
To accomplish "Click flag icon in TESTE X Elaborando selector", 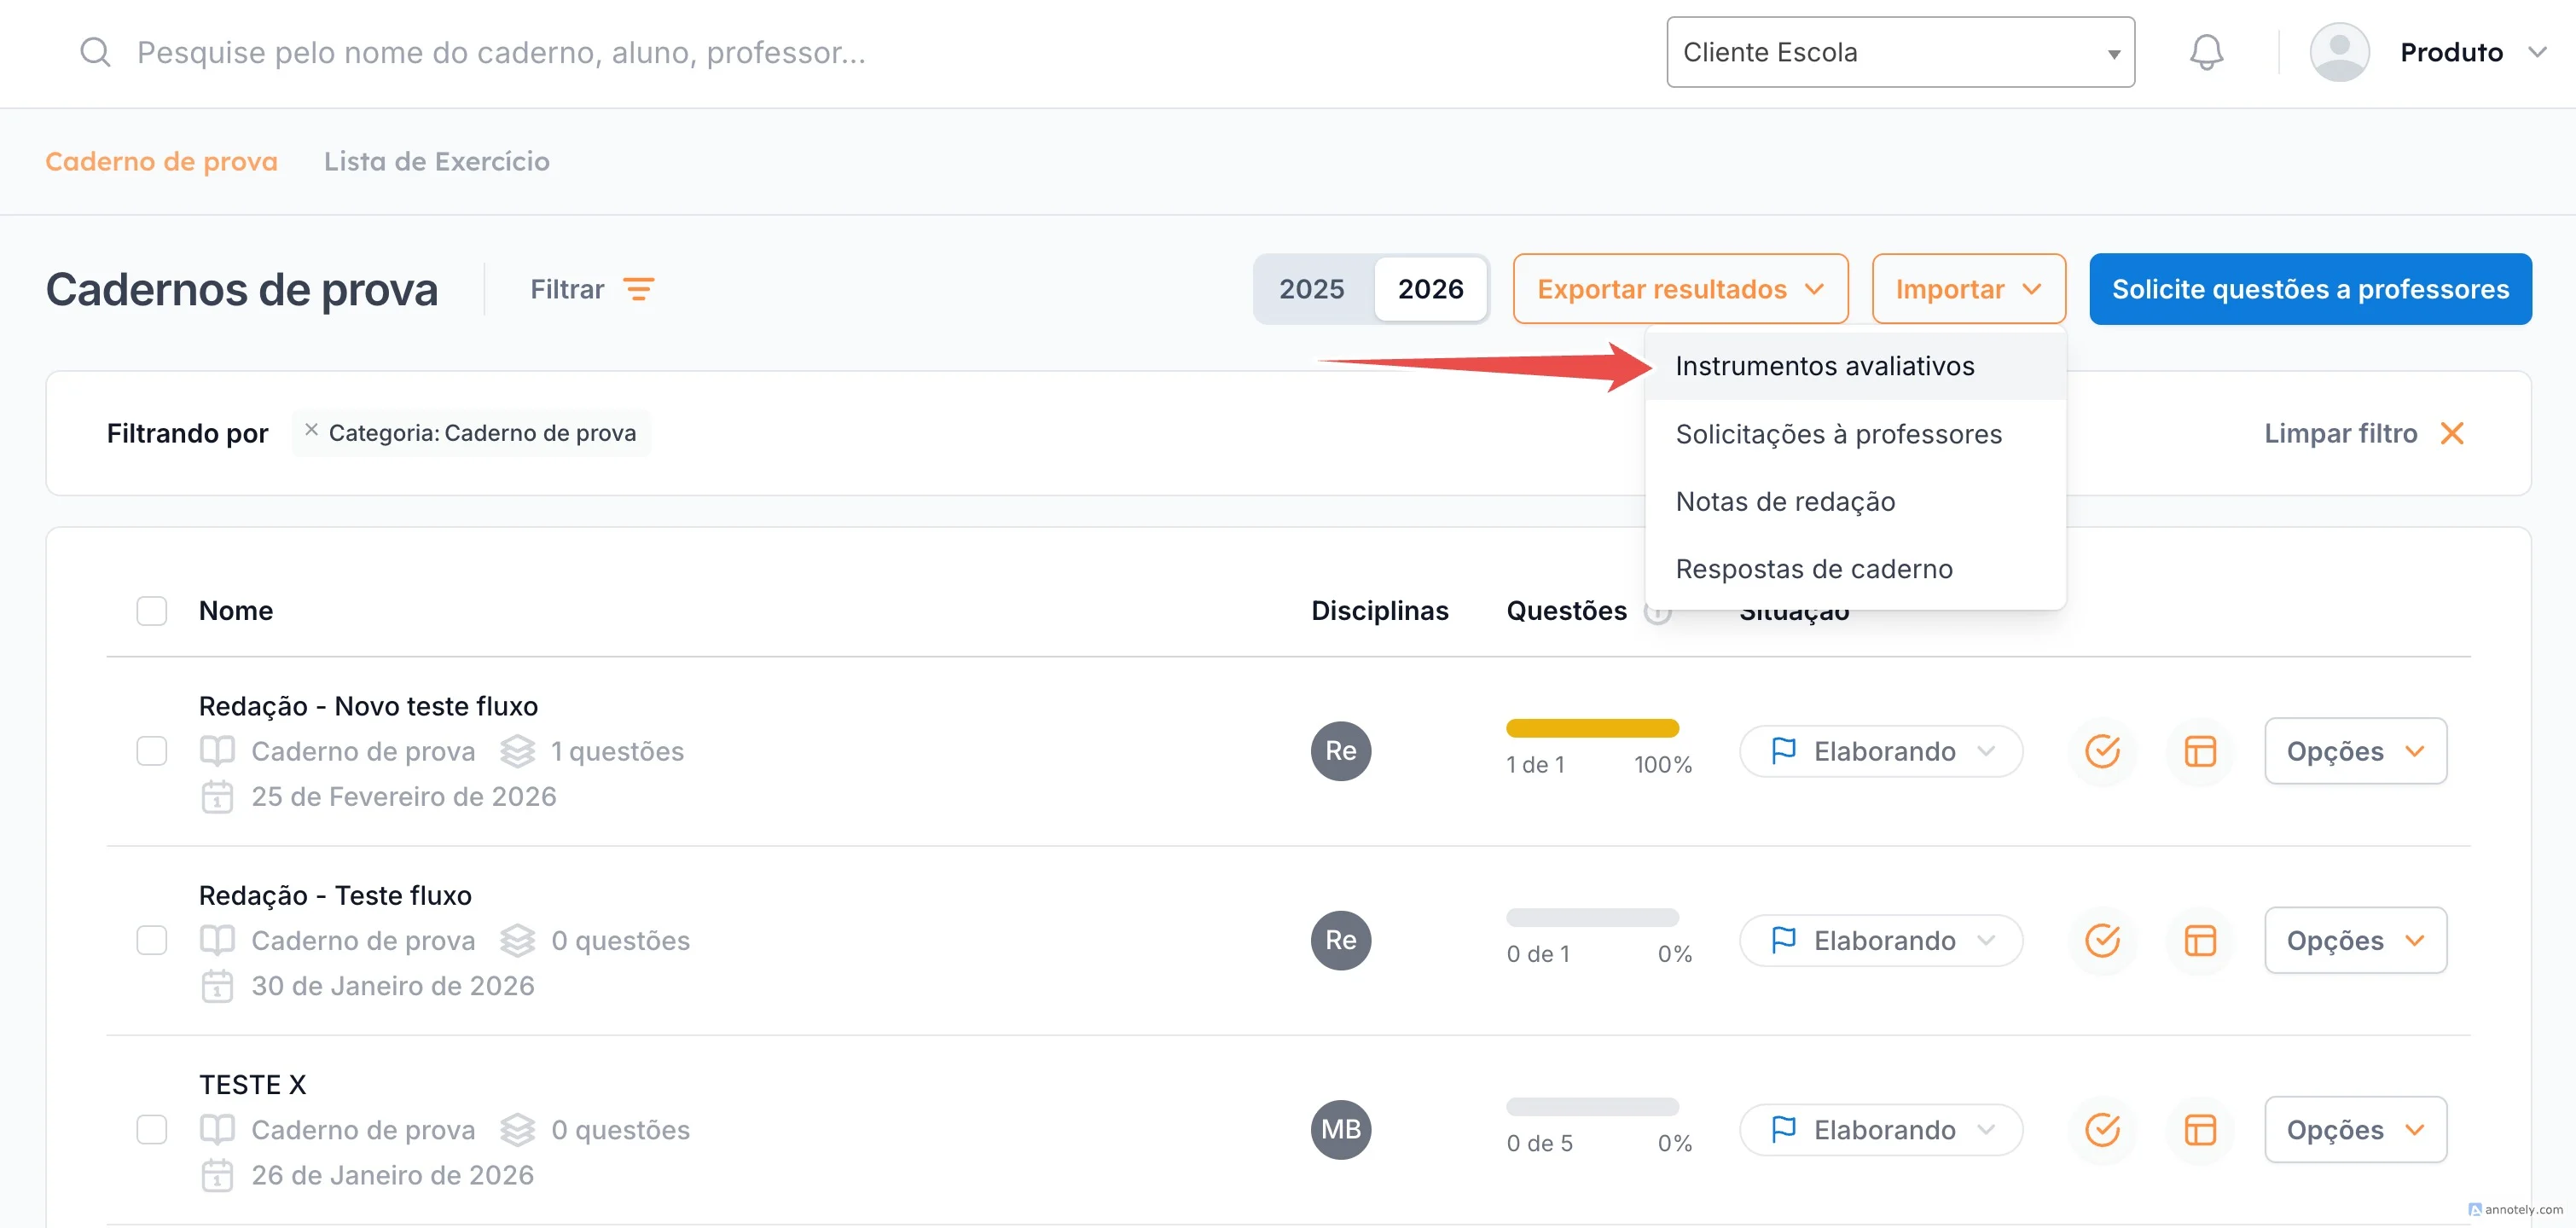I will click(x=1783, y=1129).
